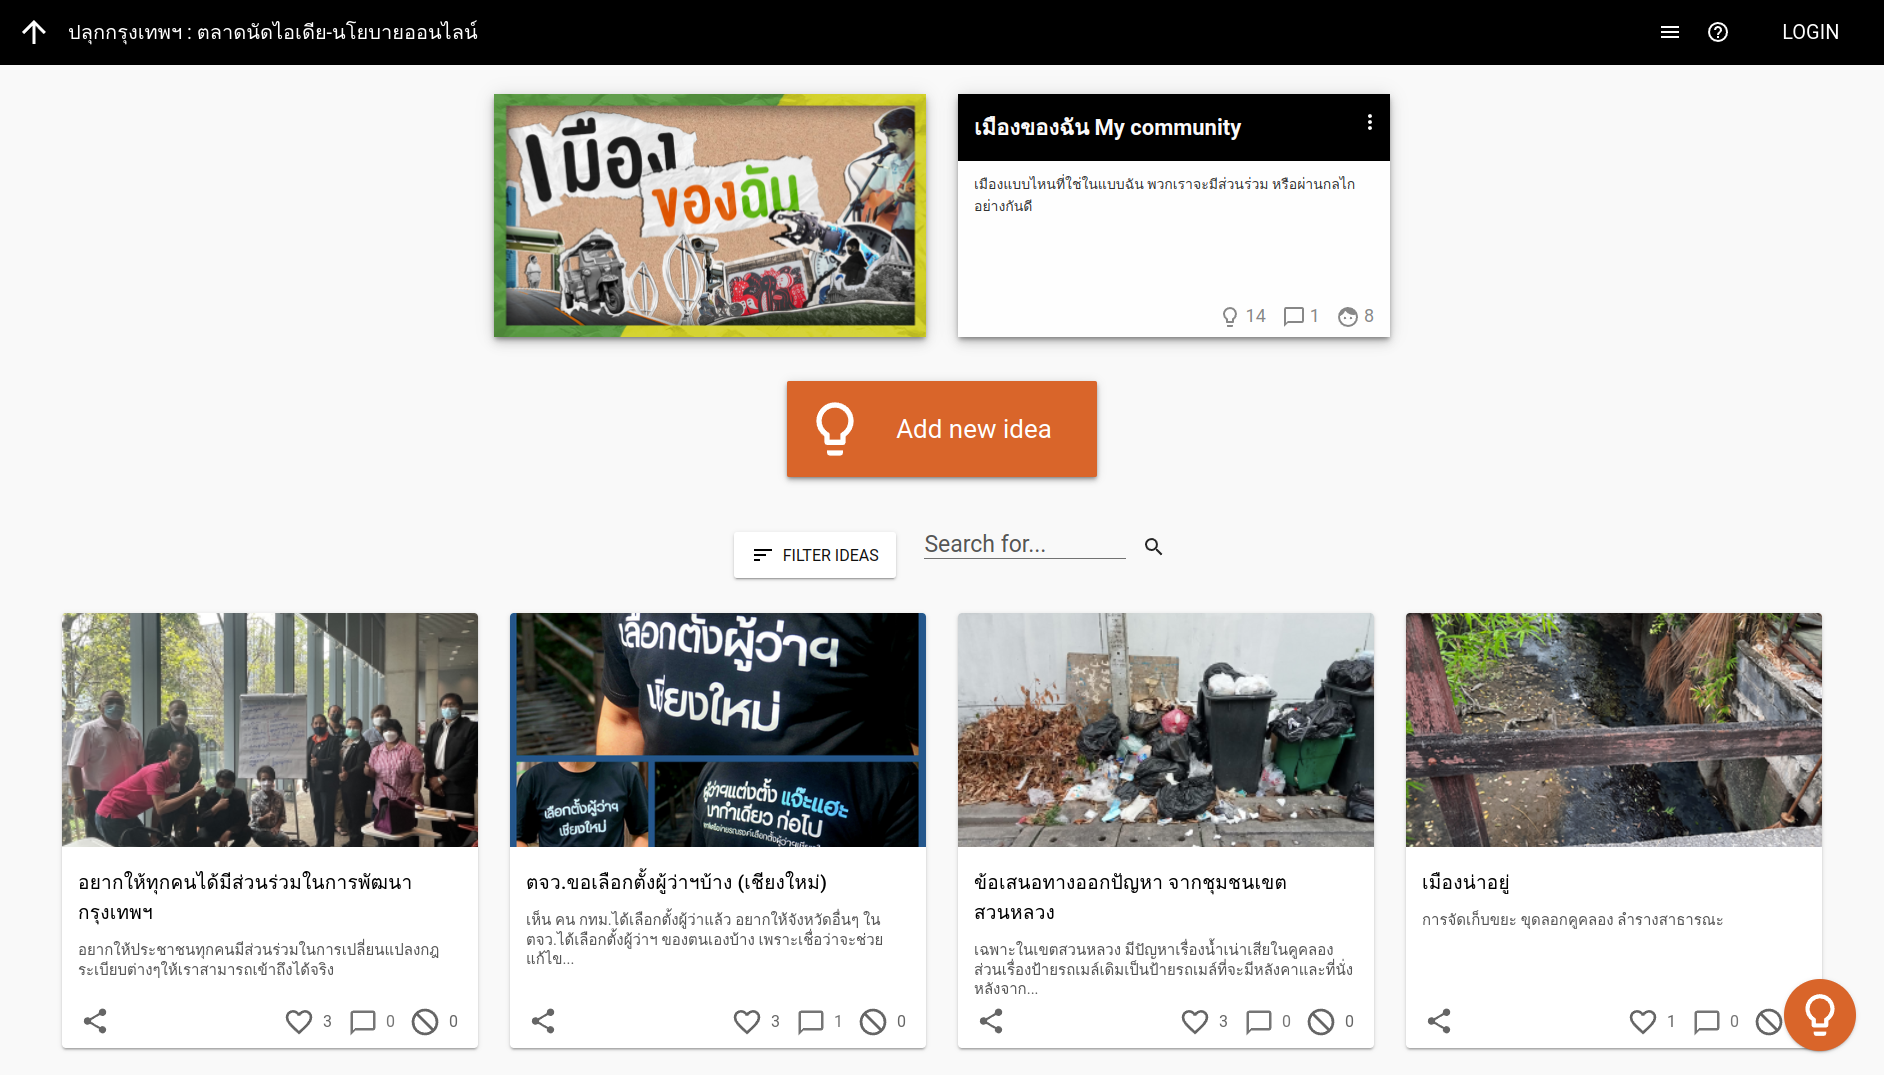This screenshot has height=1075, width=1884.
Task: Click the LOGIN button
Action: [1809, 32]
